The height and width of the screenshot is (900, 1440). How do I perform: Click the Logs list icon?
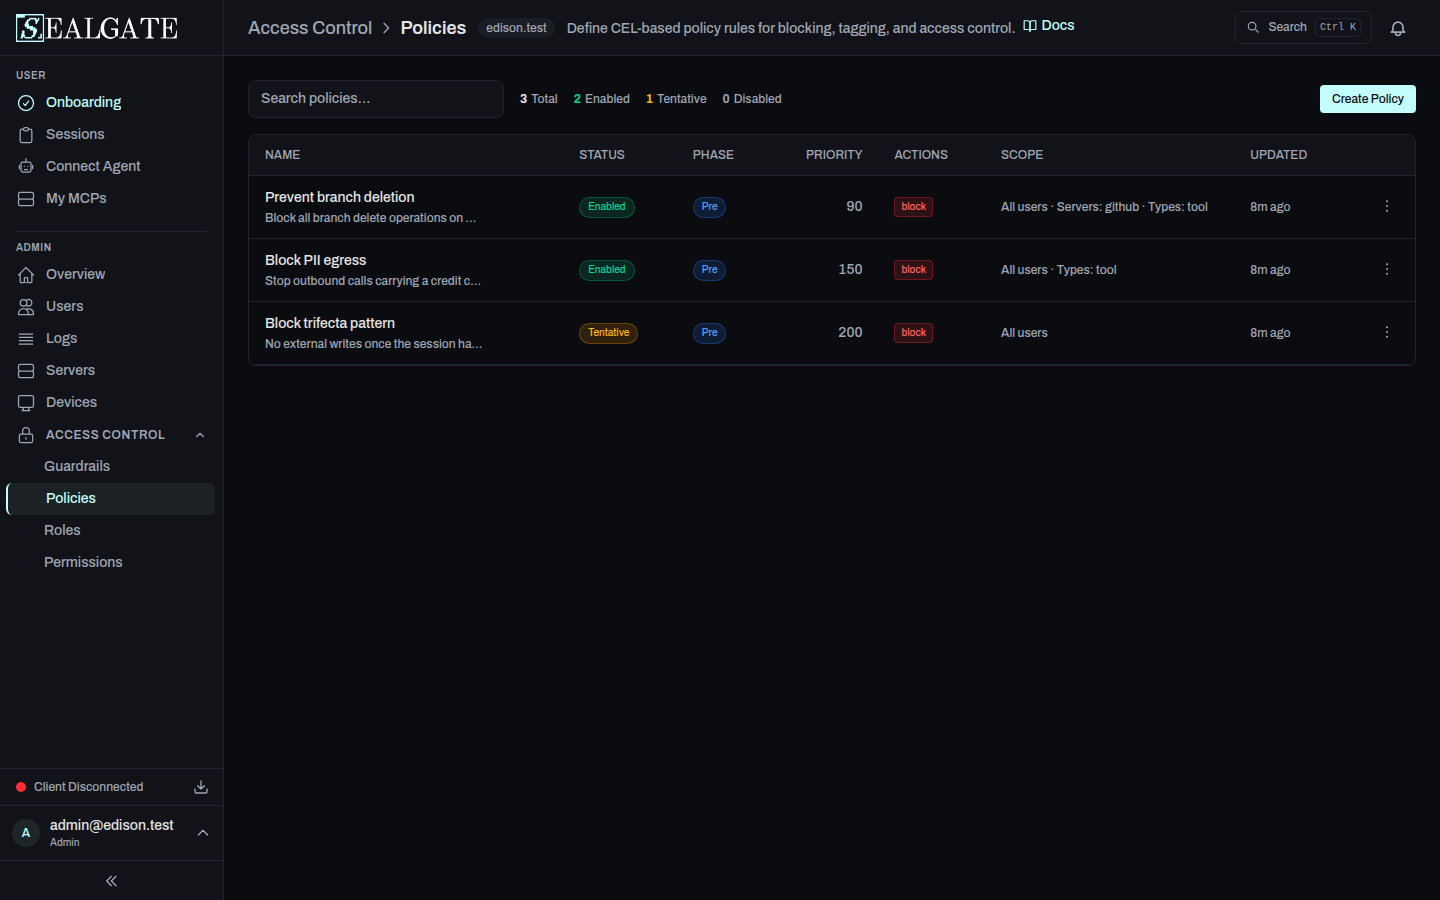[x=26, y=338]
